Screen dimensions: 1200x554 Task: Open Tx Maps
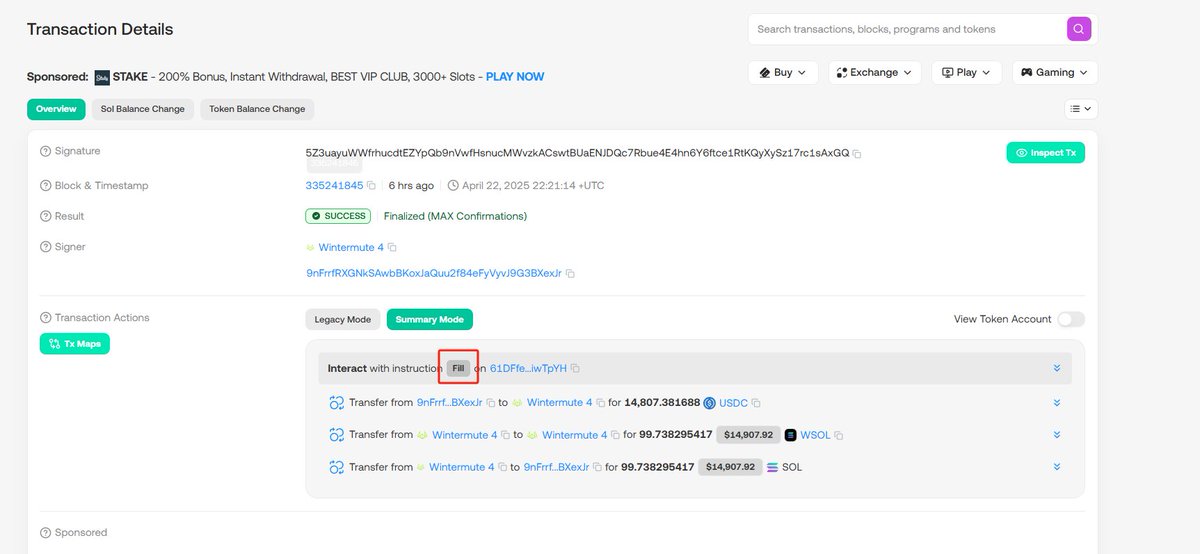(75, 343)
